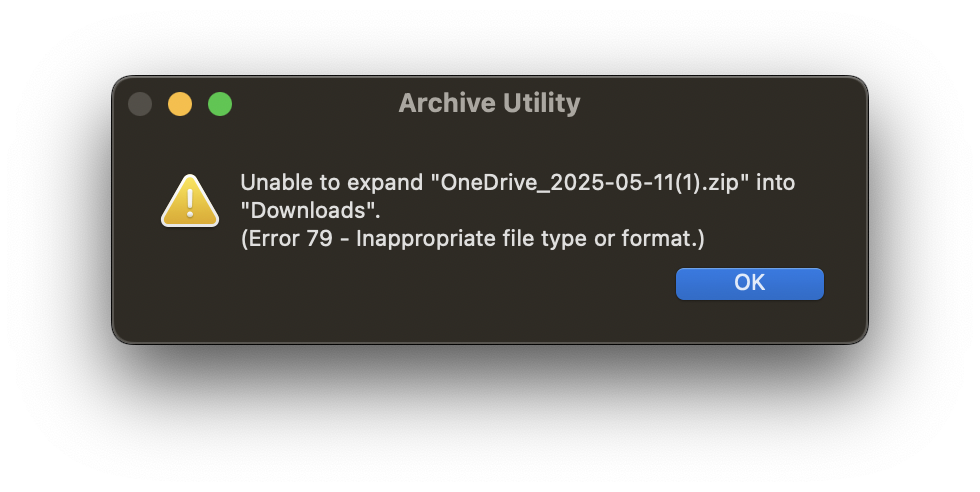
Task: Click the Archive Utility window title
Action: (489, 103)
